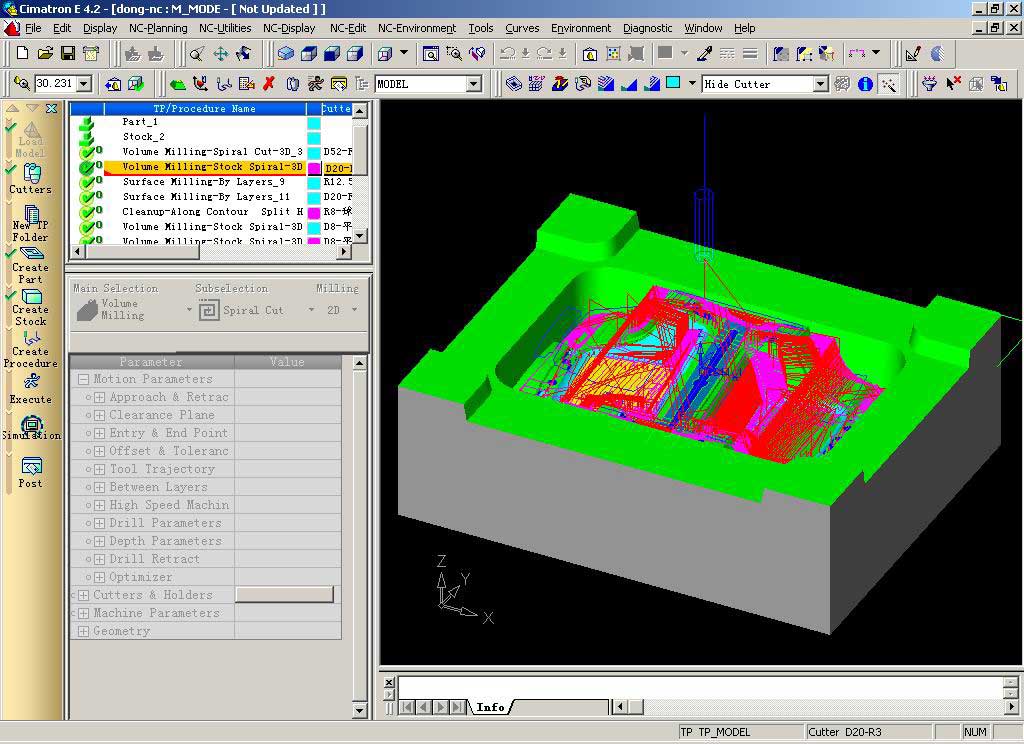Toggle status check of highlighted Volume Milling-Stock Spiral-3D

point(88,167)
